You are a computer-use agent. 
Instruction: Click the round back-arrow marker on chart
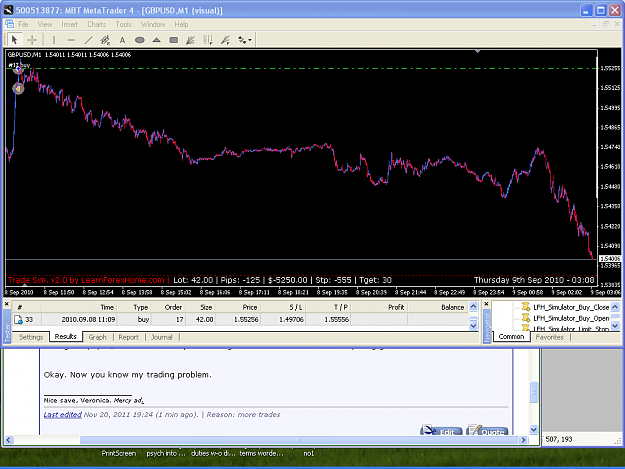[18, 88]
